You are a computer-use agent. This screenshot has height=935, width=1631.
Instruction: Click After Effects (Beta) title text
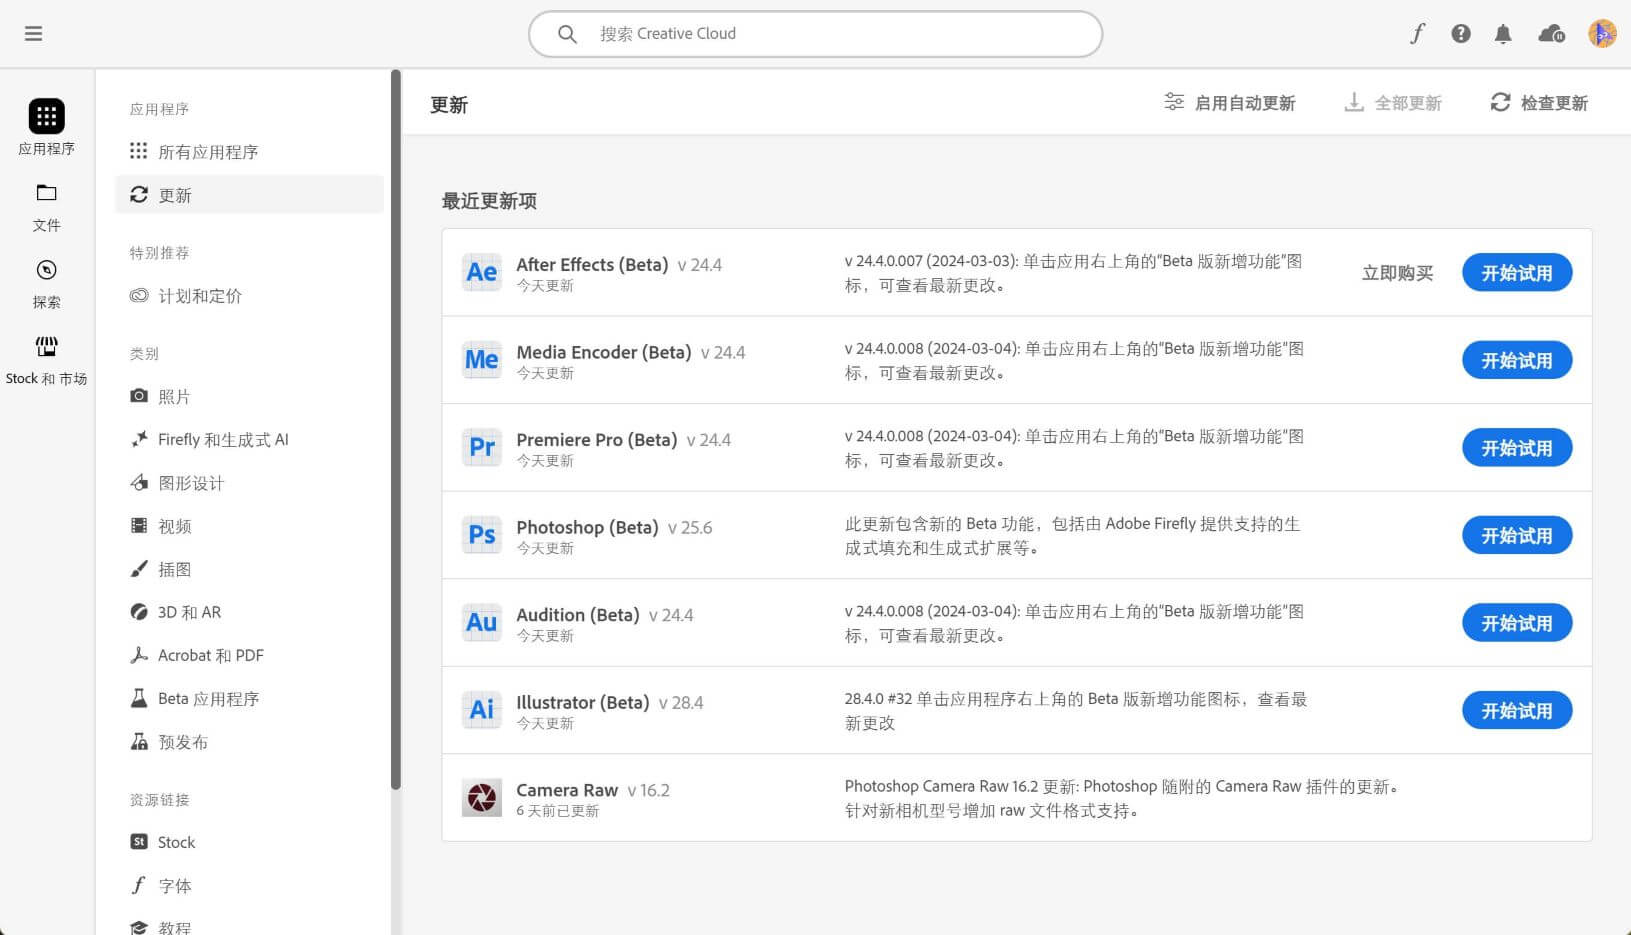(x=592, y=264)
